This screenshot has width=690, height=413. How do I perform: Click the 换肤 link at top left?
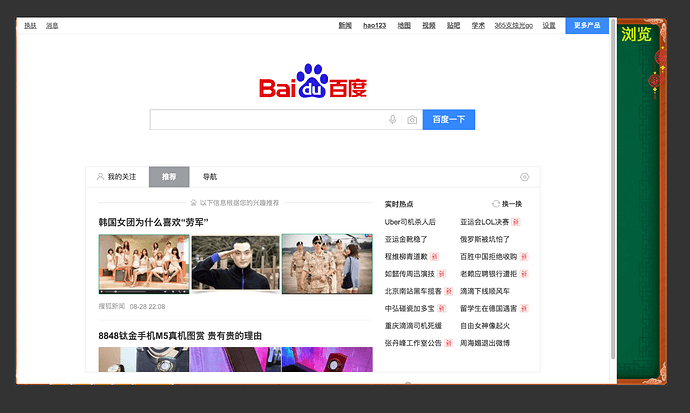click(x=30, y=26)
